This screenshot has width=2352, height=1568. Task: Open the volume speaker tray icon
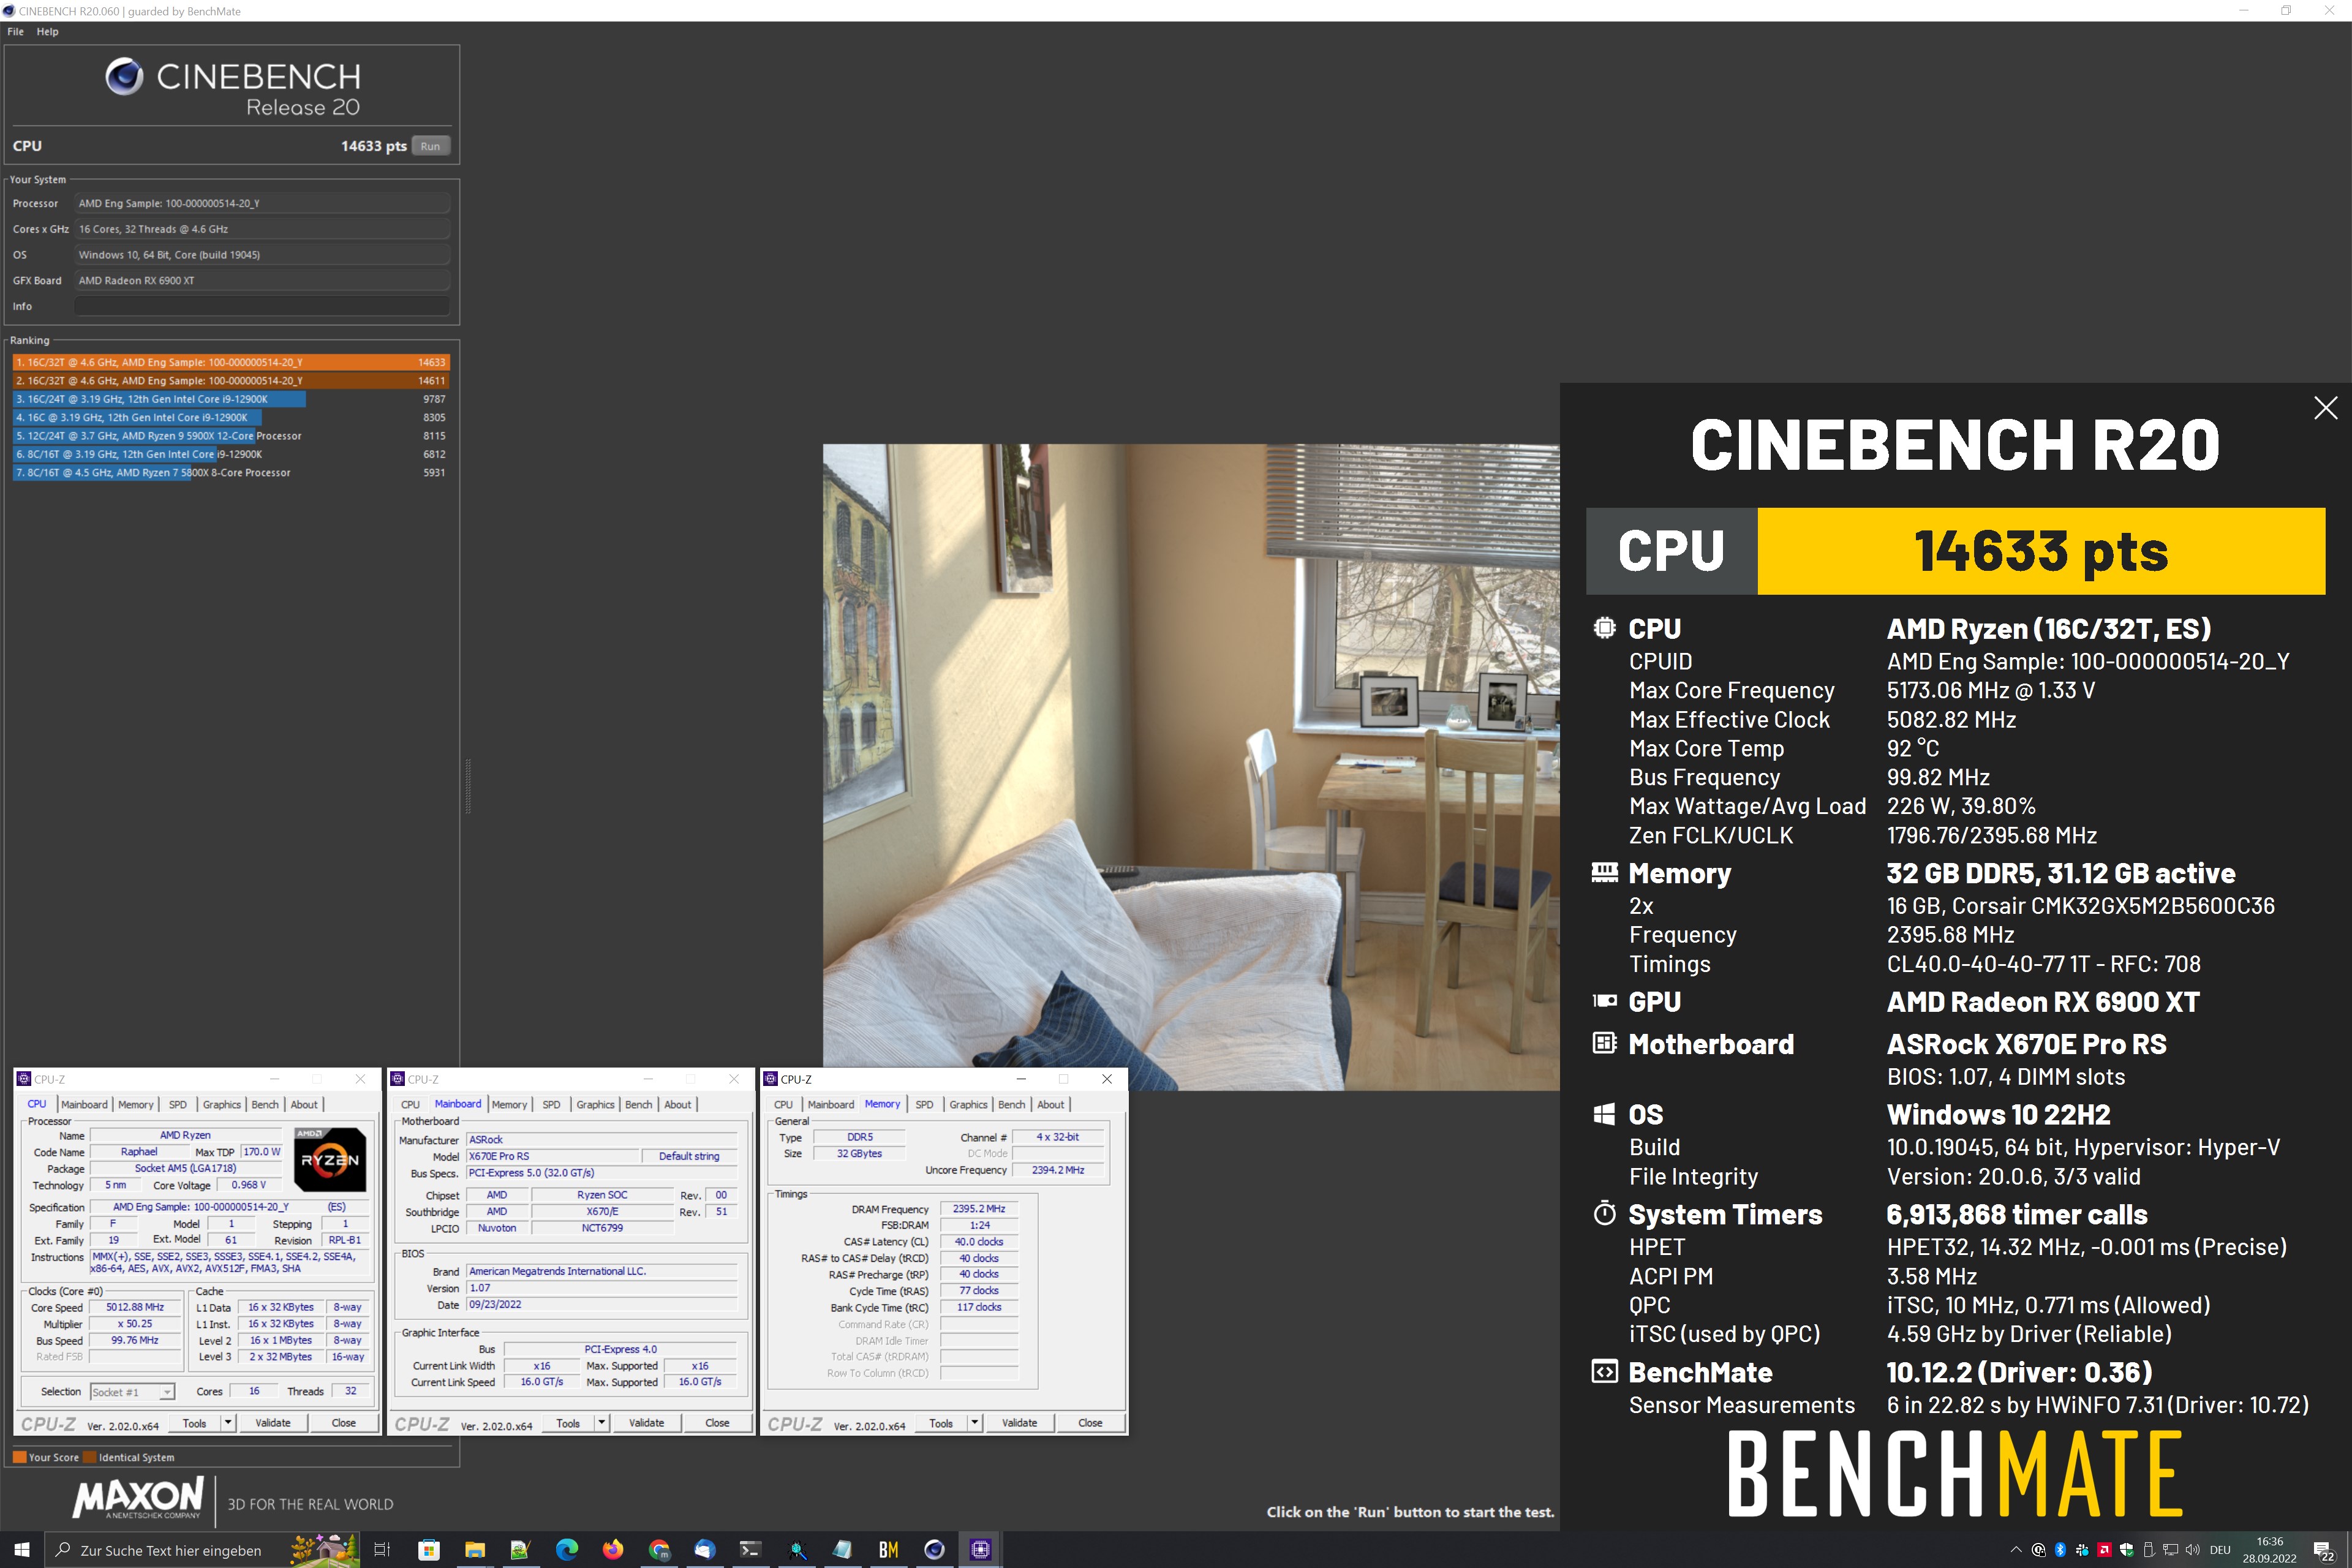2192,1550
